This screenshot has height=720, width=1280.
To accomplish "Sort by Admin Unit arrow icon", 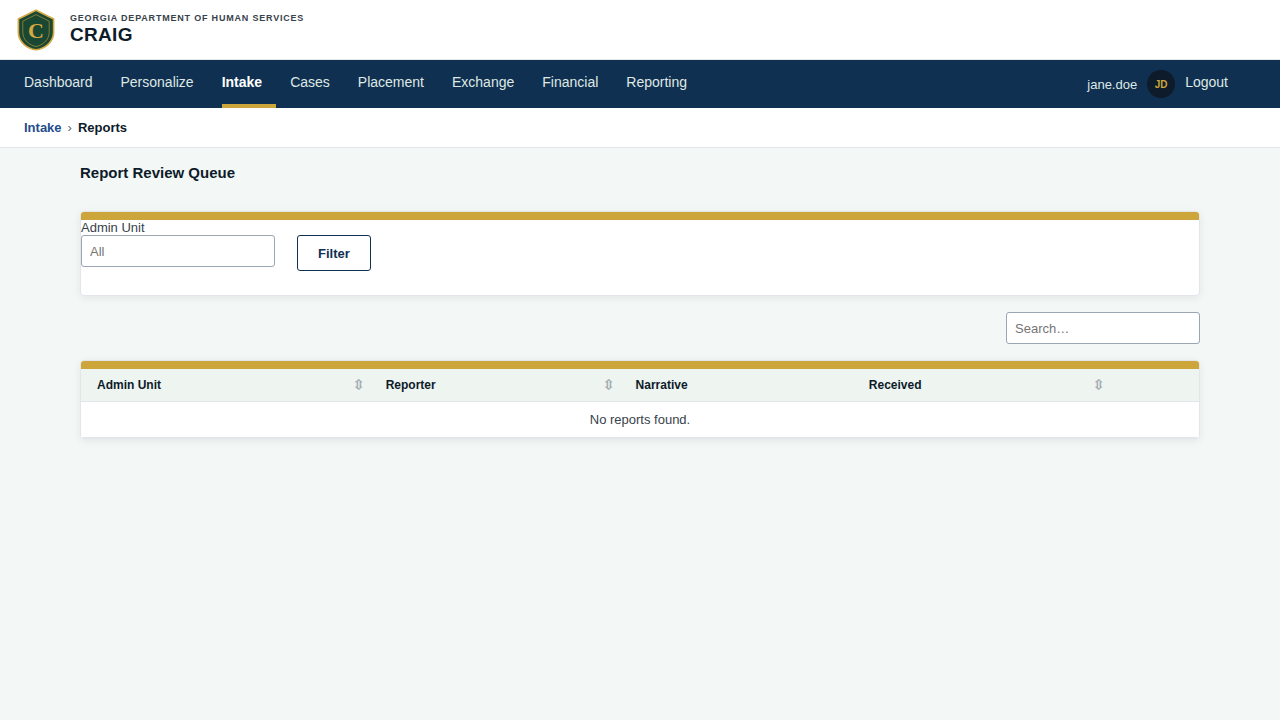I will click(358, 385).
